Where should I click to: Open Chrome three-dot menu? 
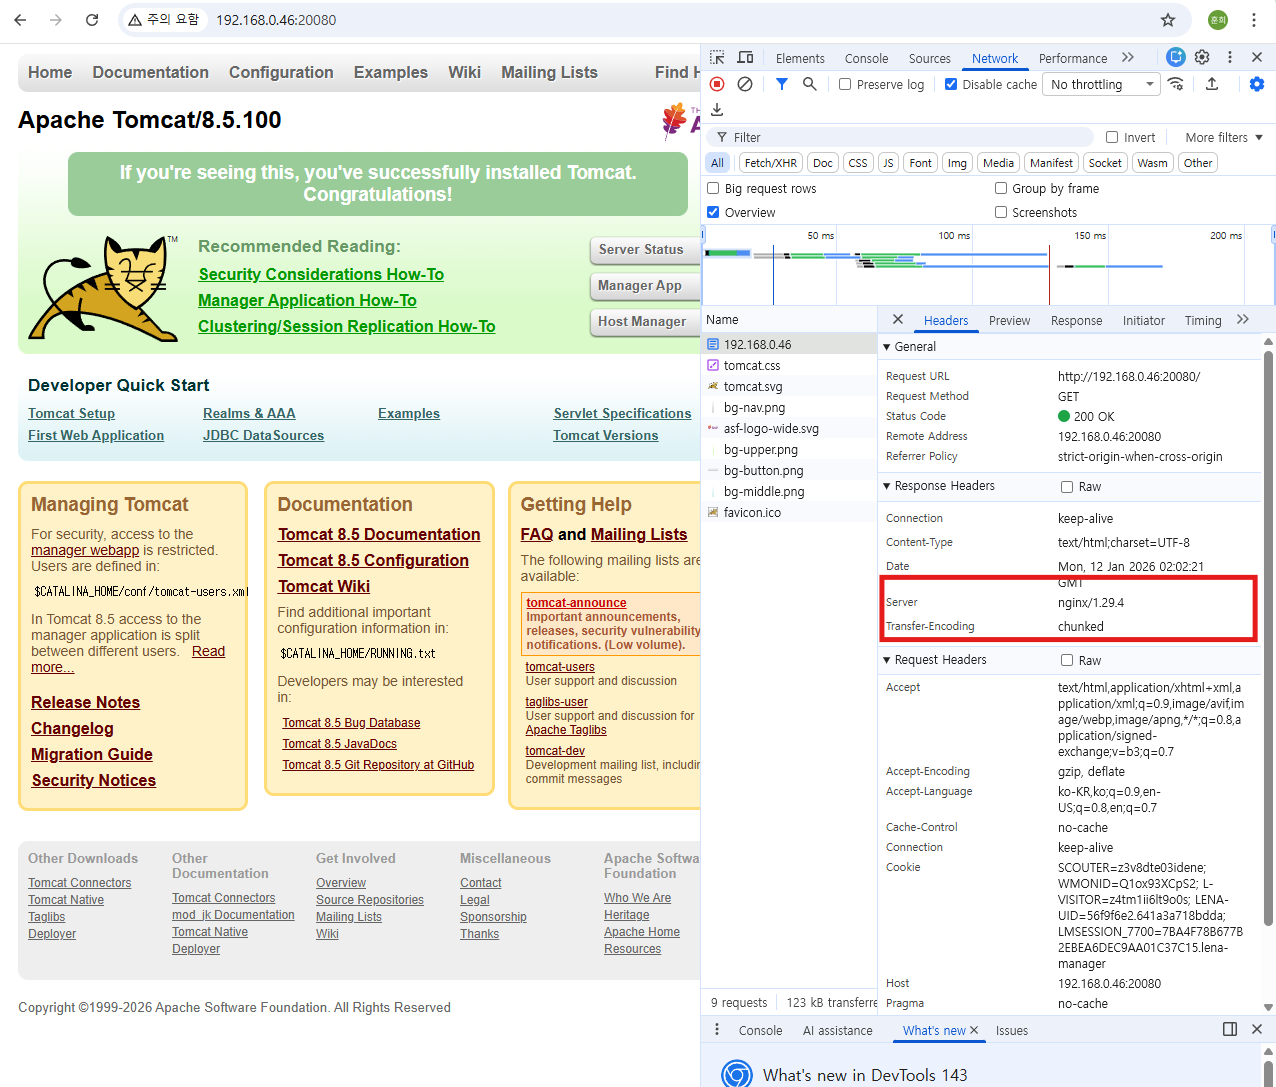pyautogui.click(x=1253, y=20)
